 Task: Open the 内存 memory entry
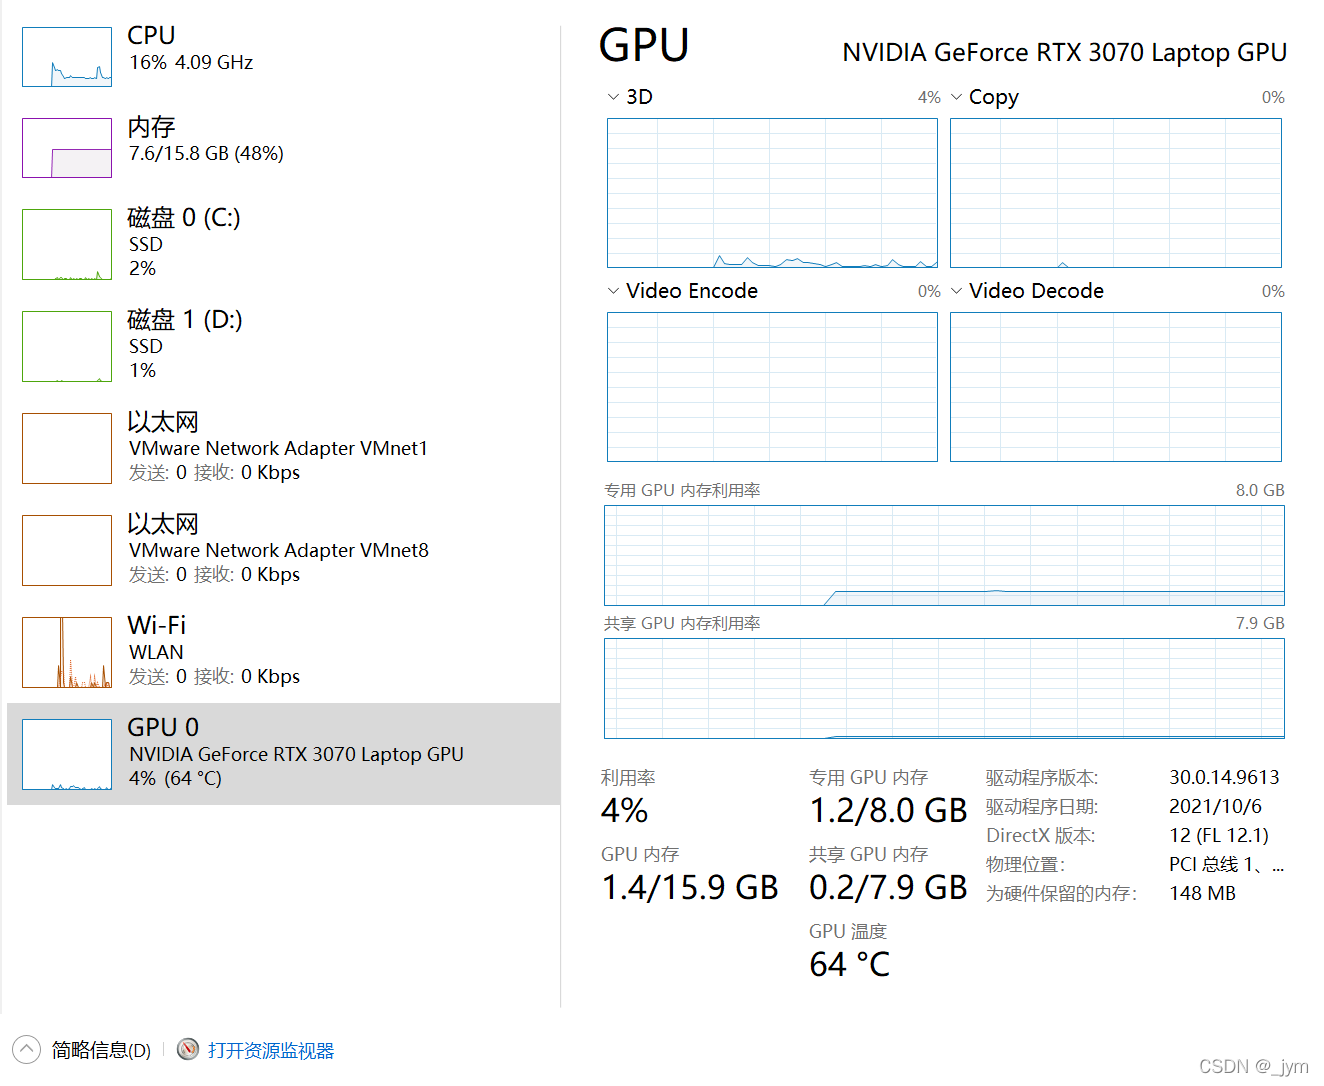coord(283,147)
